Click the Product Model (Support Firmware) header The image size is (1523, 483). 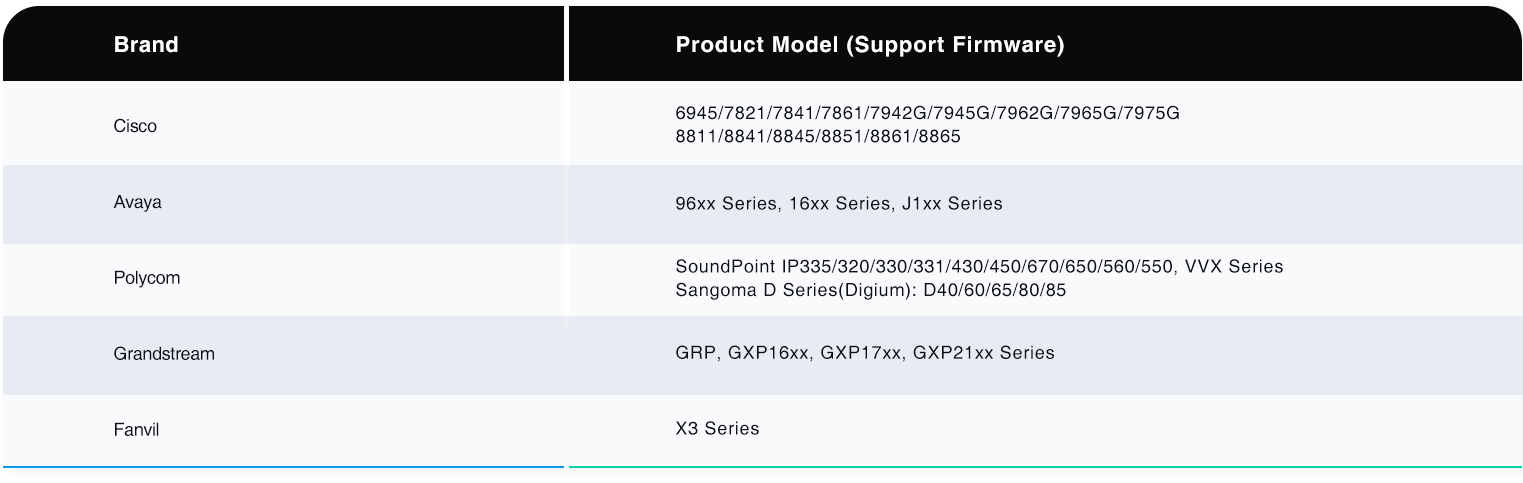point(870,45)
